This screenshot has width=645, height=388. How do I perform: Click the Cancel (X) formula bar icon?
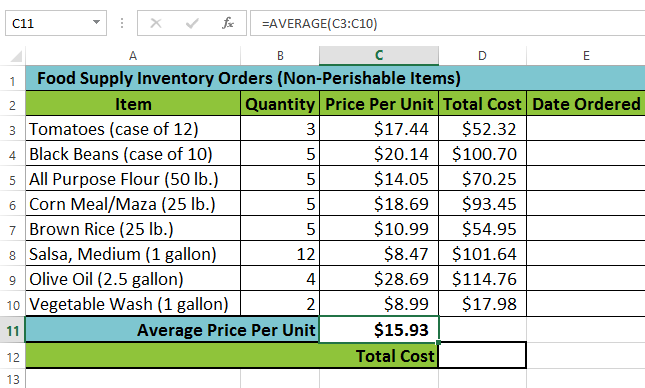tap(155, 23)
